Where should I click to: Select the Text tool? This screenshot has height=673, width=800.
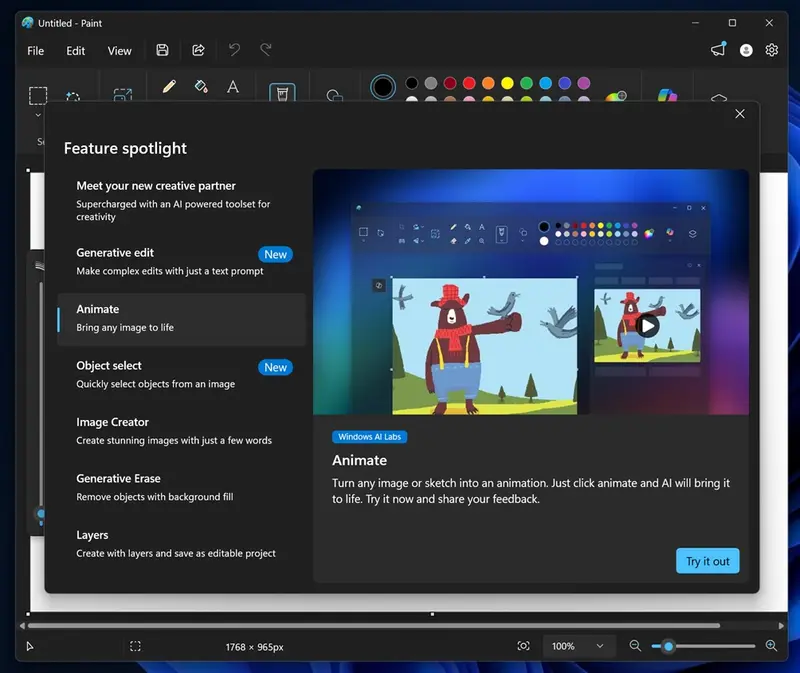(233, 87)
